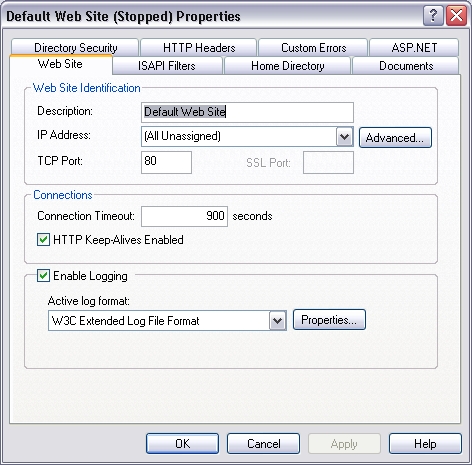Viewport: 472px width, 465px height.
Task: Toggle HTTP Keep-Alives Enabled checkbox
Action: point(43,240)
